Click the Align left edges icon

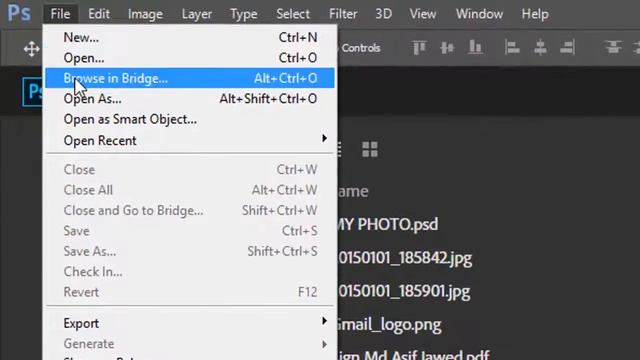pyautogui.click(x=512, y=48)
